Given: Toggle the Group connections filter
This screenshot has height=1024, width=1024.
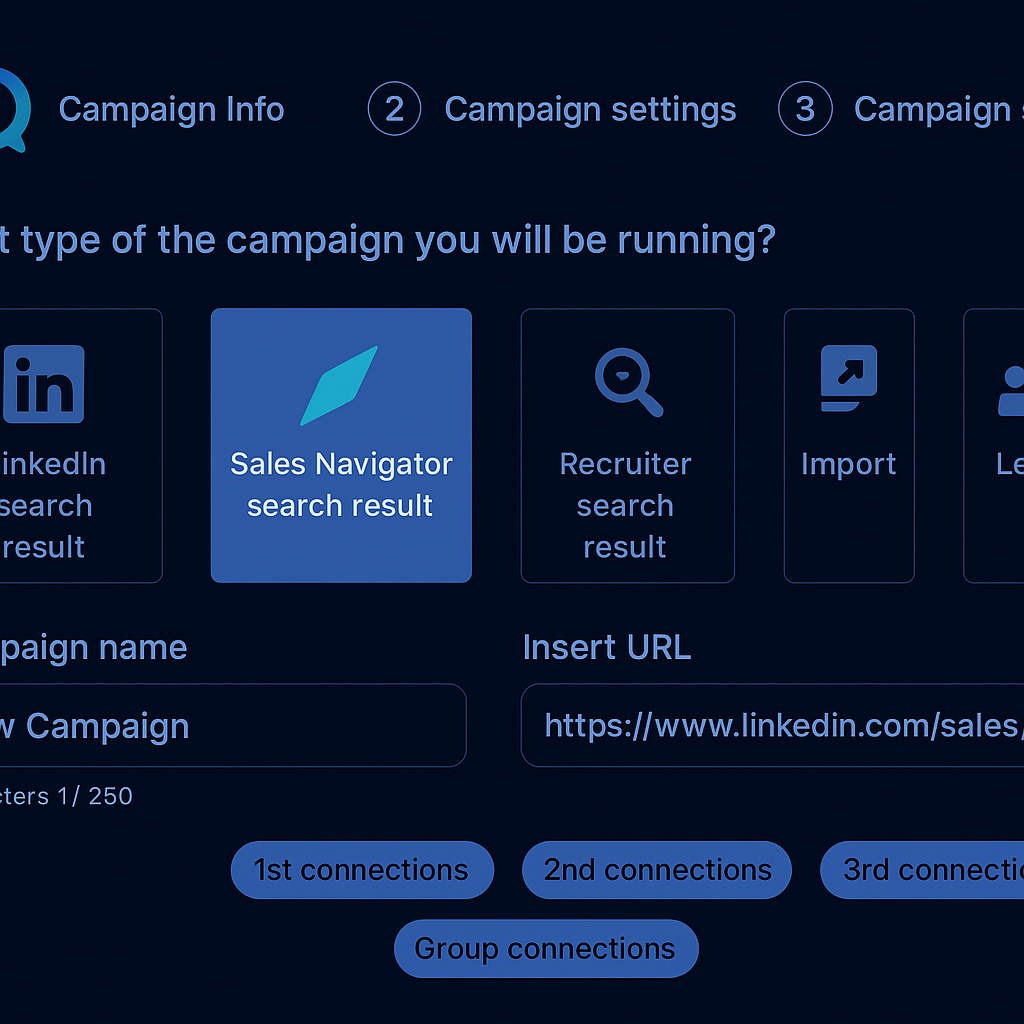Looking at the screenshot, I should (545, 948).
